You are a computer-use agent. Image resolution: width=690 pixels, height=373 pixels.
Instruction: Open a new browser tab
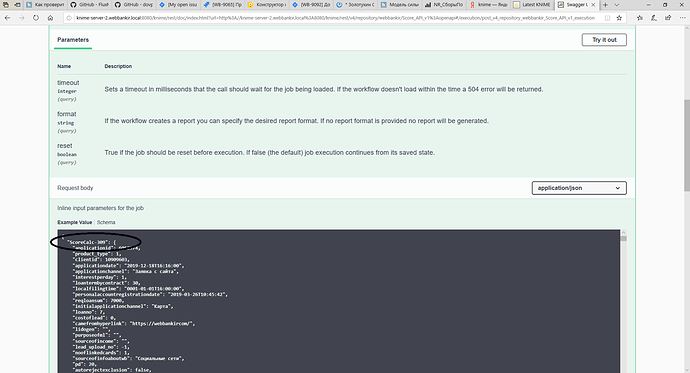point(606,5)
